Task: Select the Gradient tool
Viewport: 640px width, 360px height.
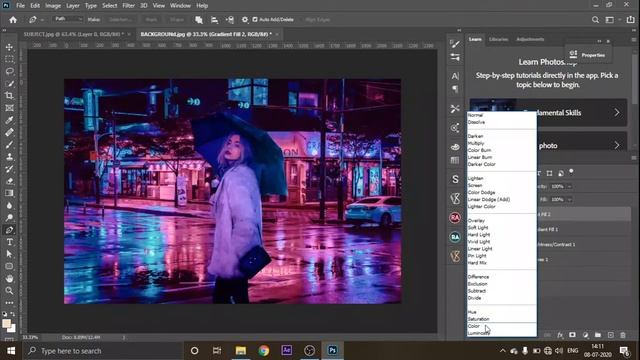Action: [x=9, y=193]
